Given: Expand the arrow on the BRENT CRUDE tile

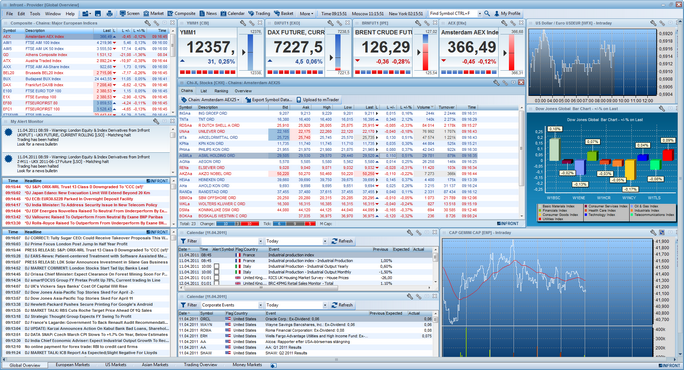Looking at the screenshot, I should [419, 52].
